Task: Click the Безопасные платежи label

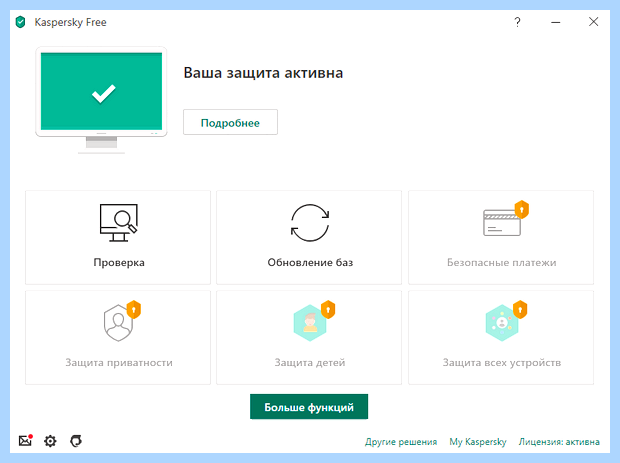Action: (x=501, y=263)
